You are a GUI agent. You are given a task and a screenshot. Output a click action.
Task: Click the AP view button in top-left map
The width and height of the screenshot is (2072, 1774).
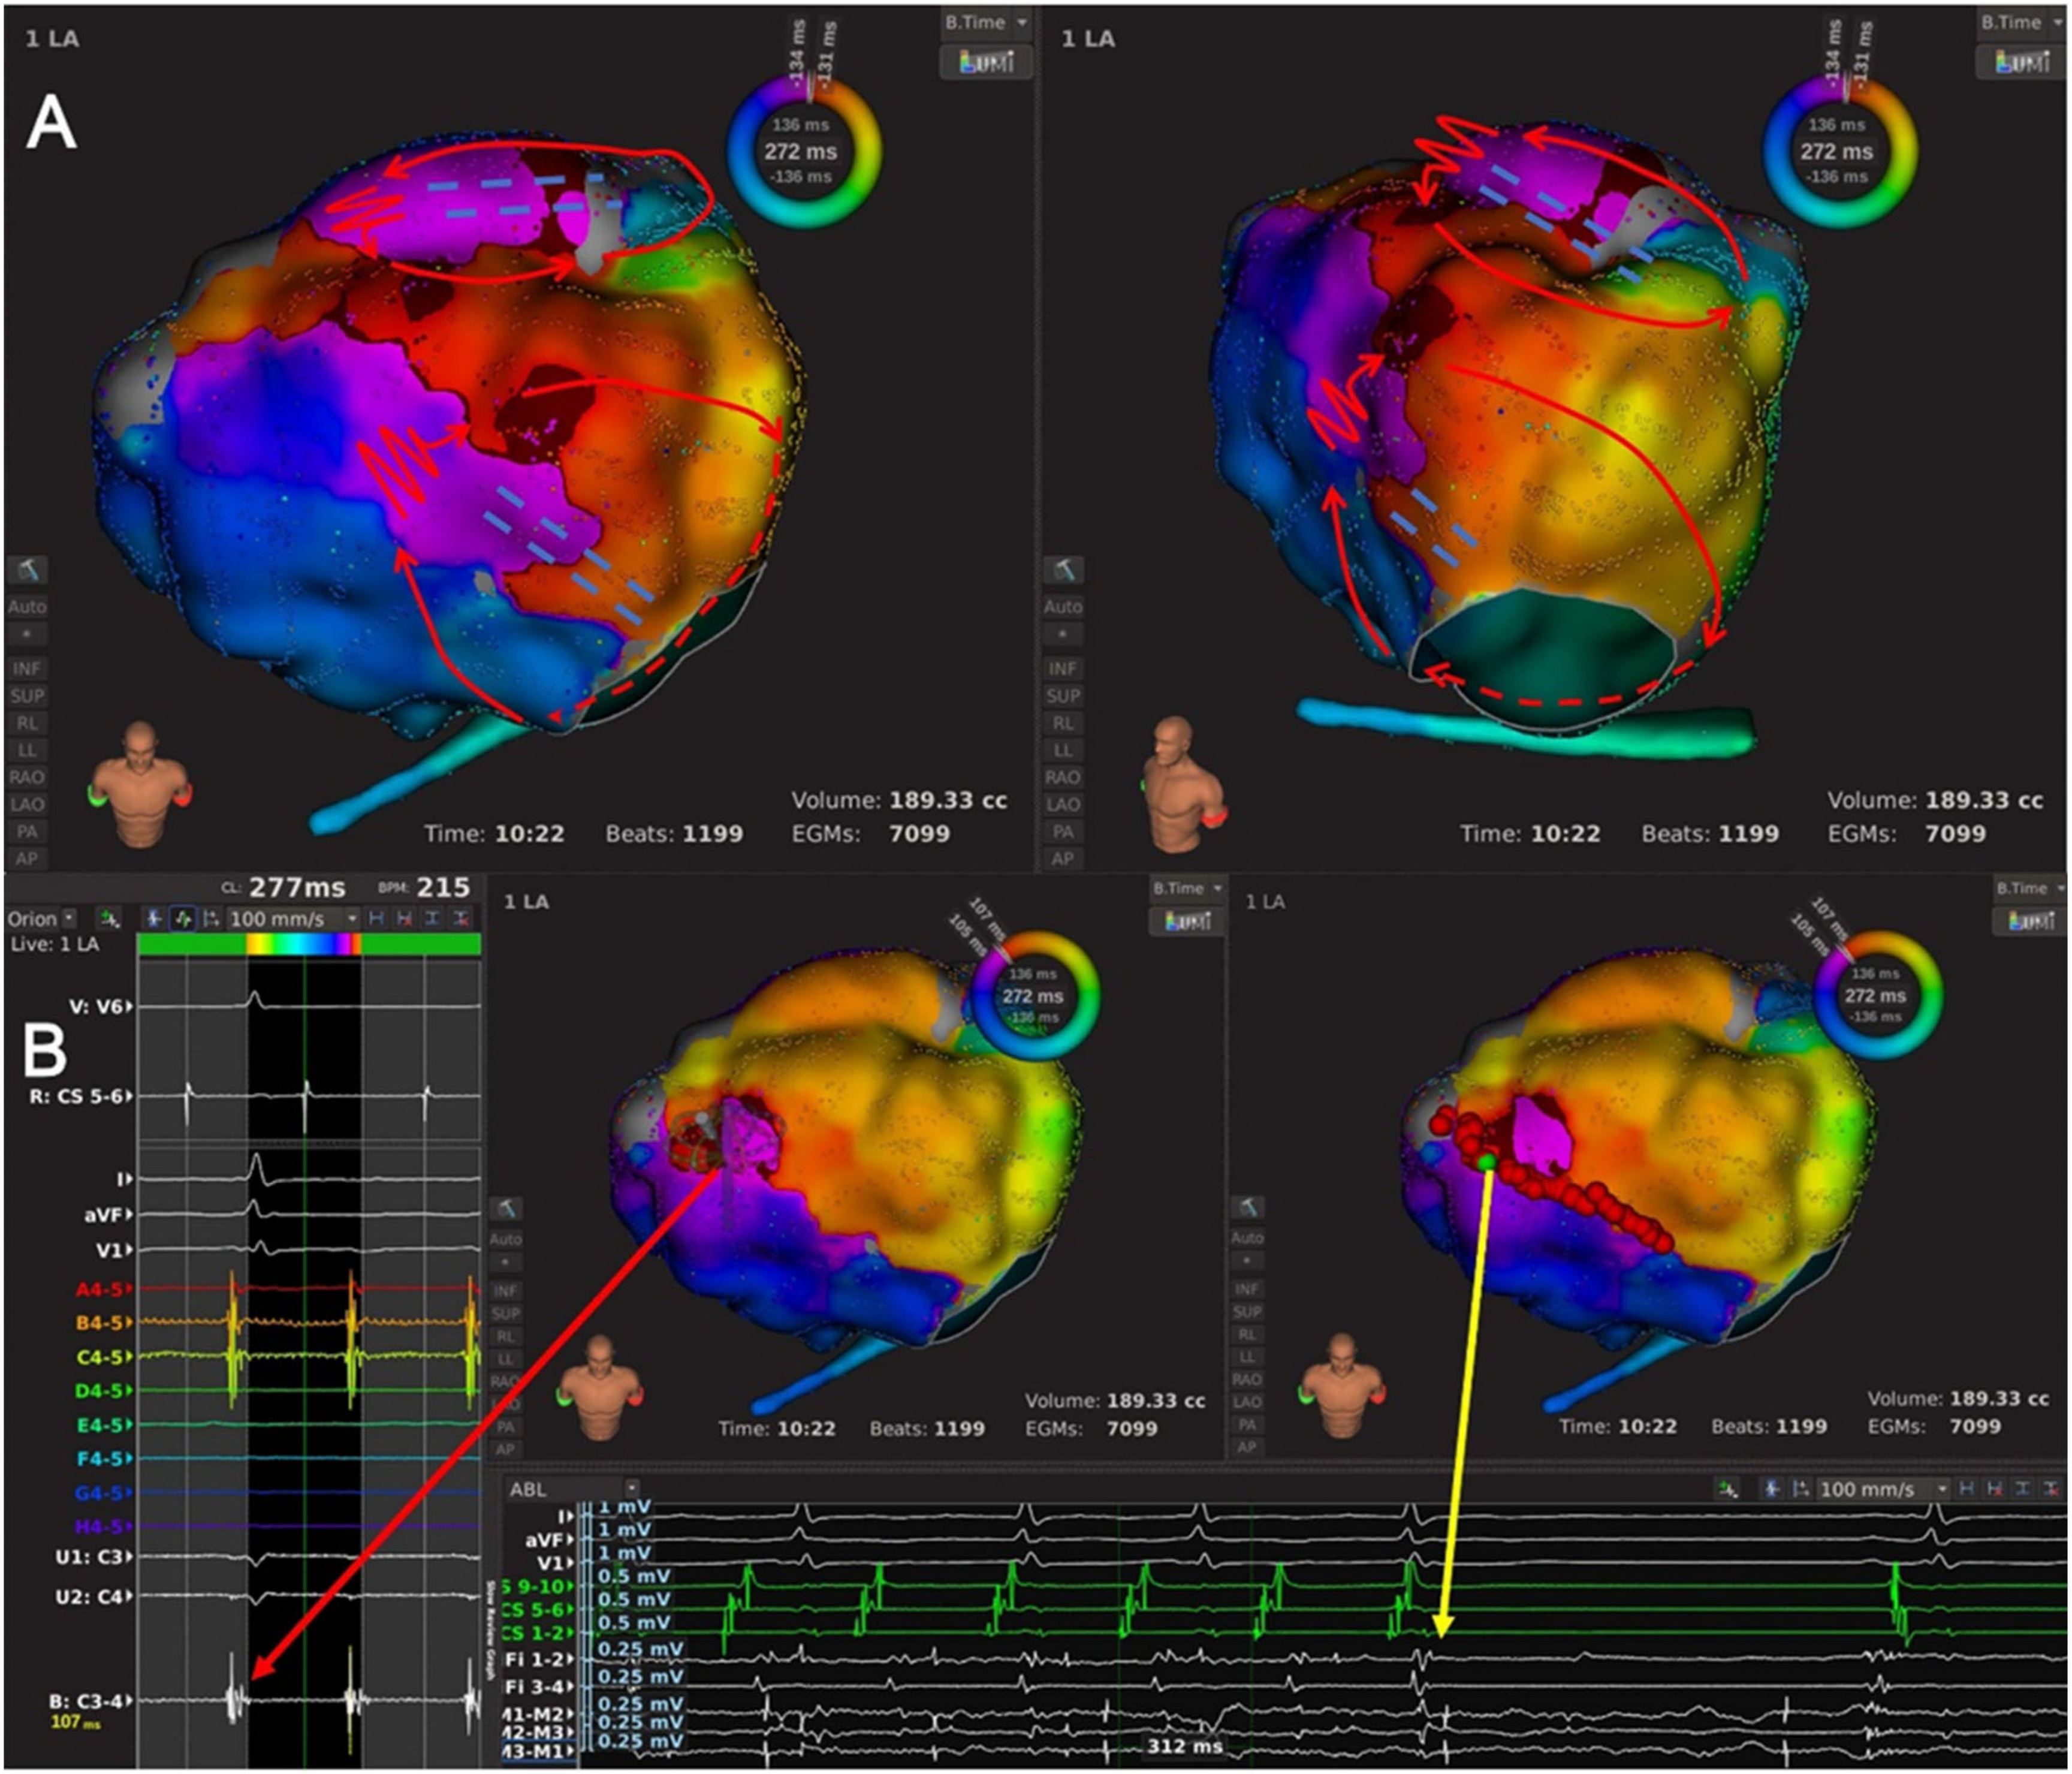27,858
